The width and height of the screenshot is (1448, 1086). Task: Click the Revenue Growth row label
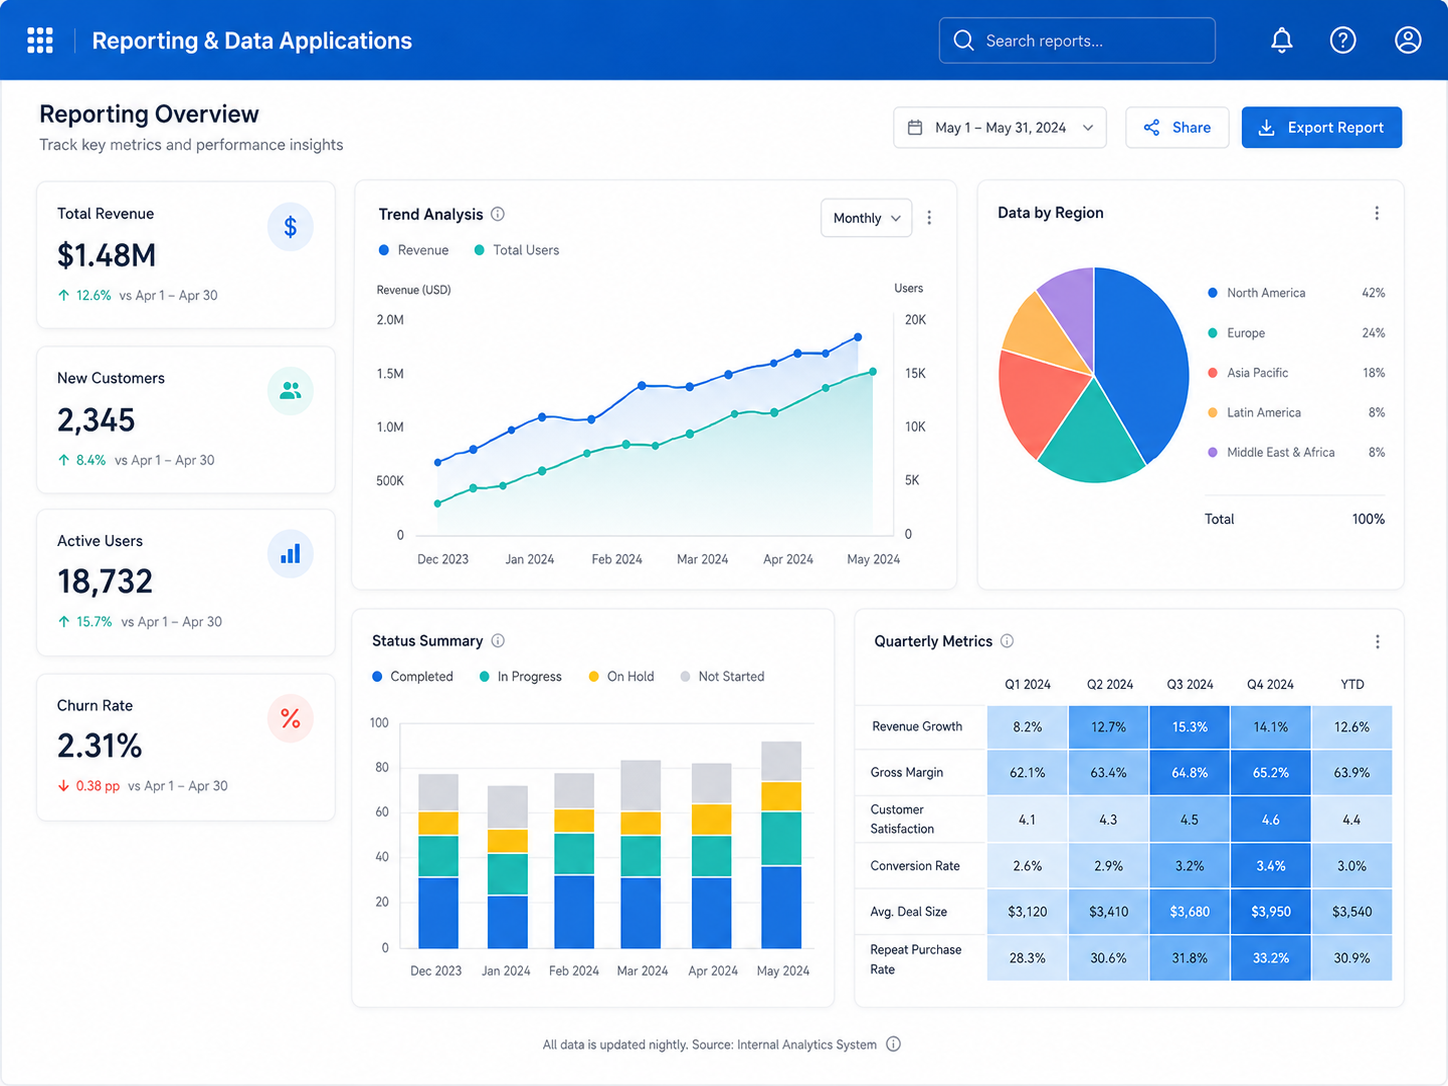tap(917, 727)
